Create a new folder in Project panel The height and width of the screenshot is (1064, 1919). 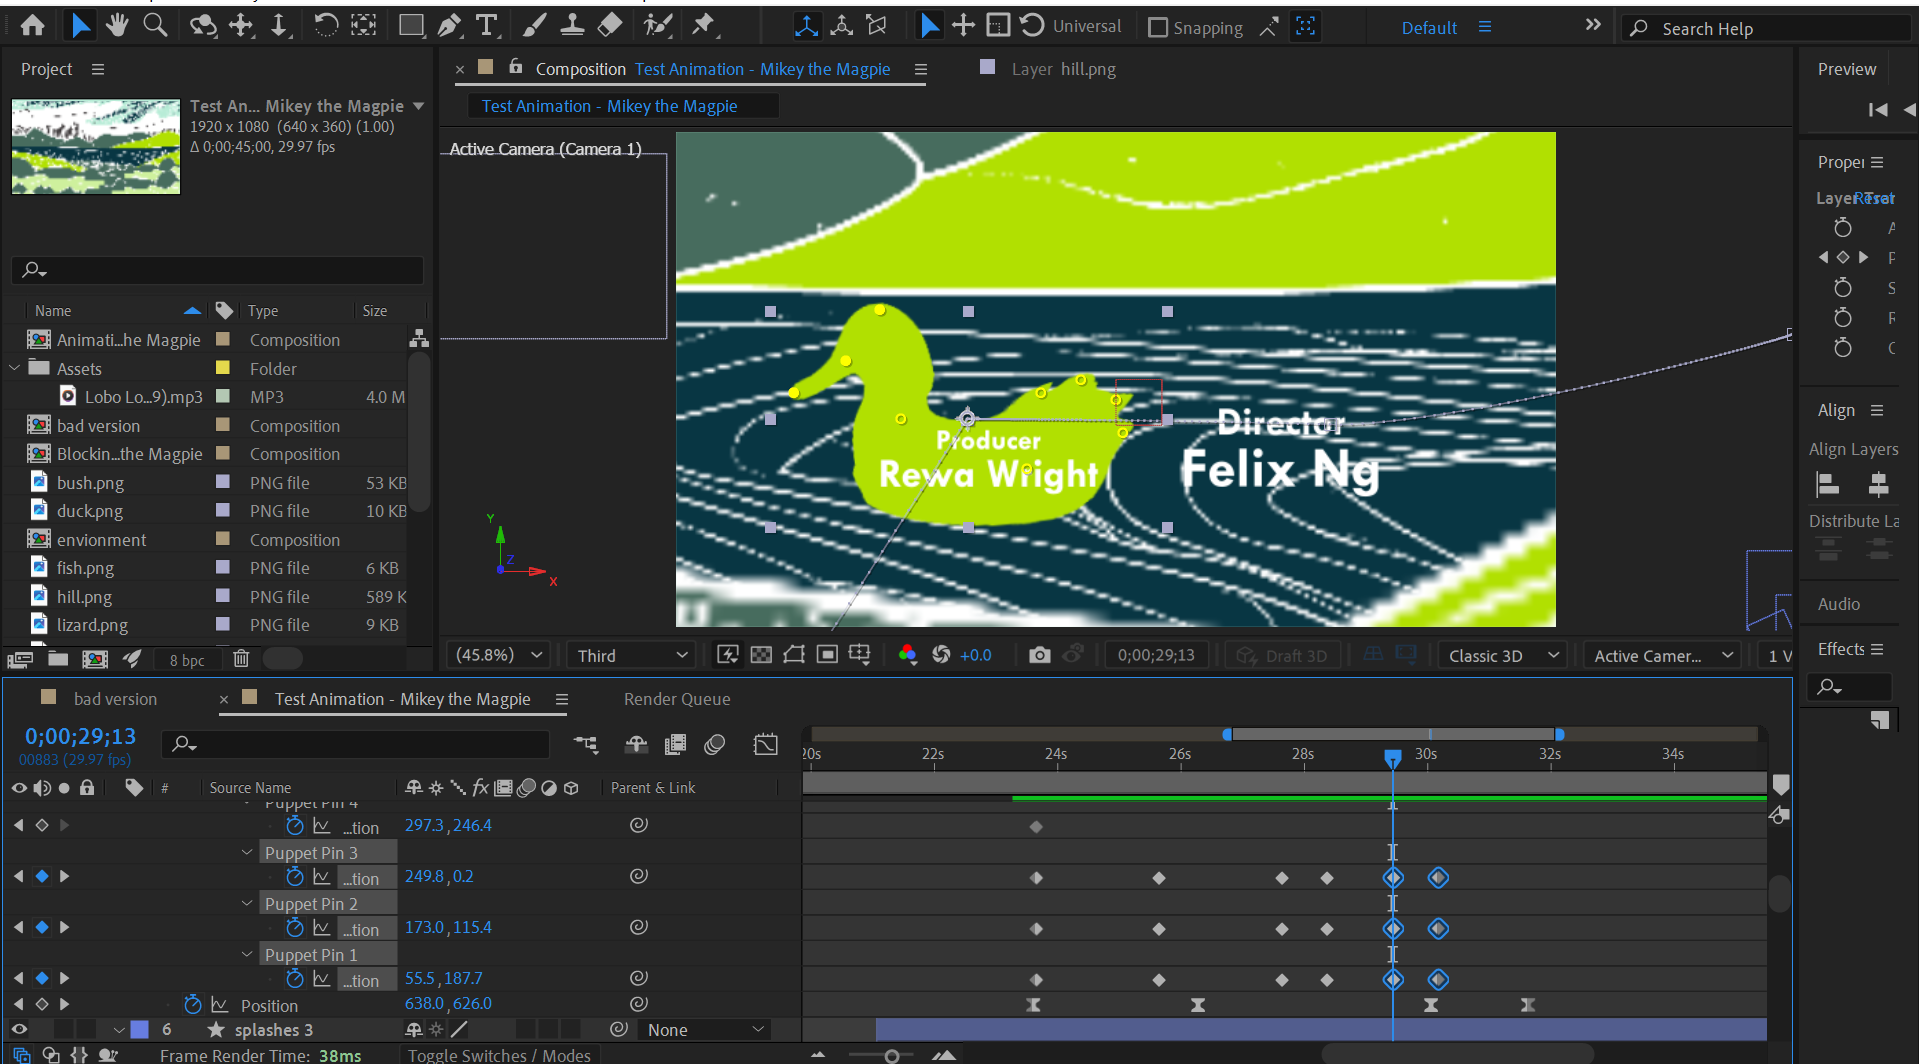point(58,659)
